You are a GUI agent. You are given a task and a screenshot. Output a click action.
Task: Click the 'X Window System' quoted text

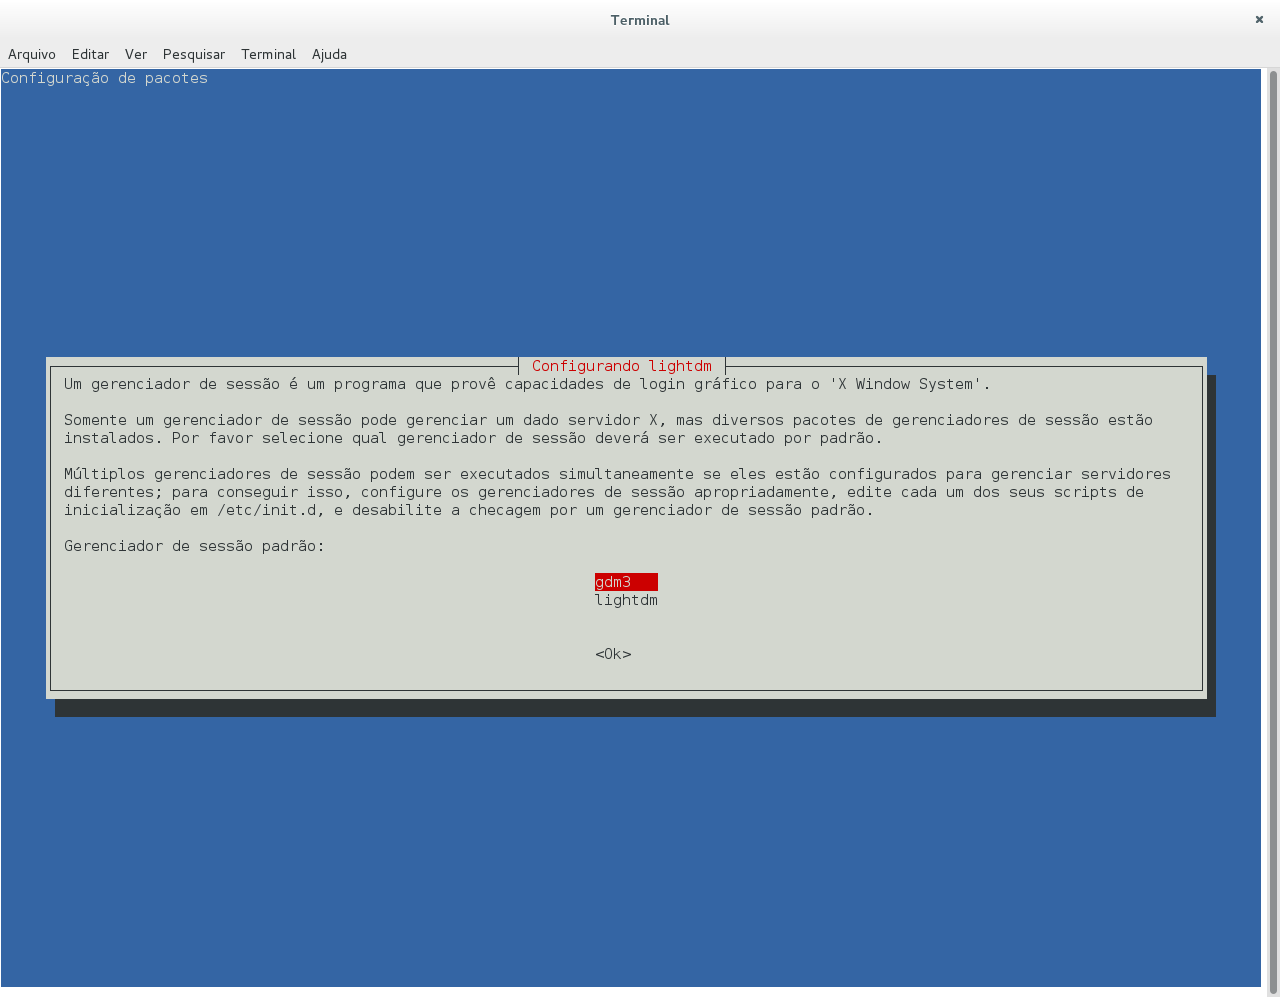[x=909, y=384]
